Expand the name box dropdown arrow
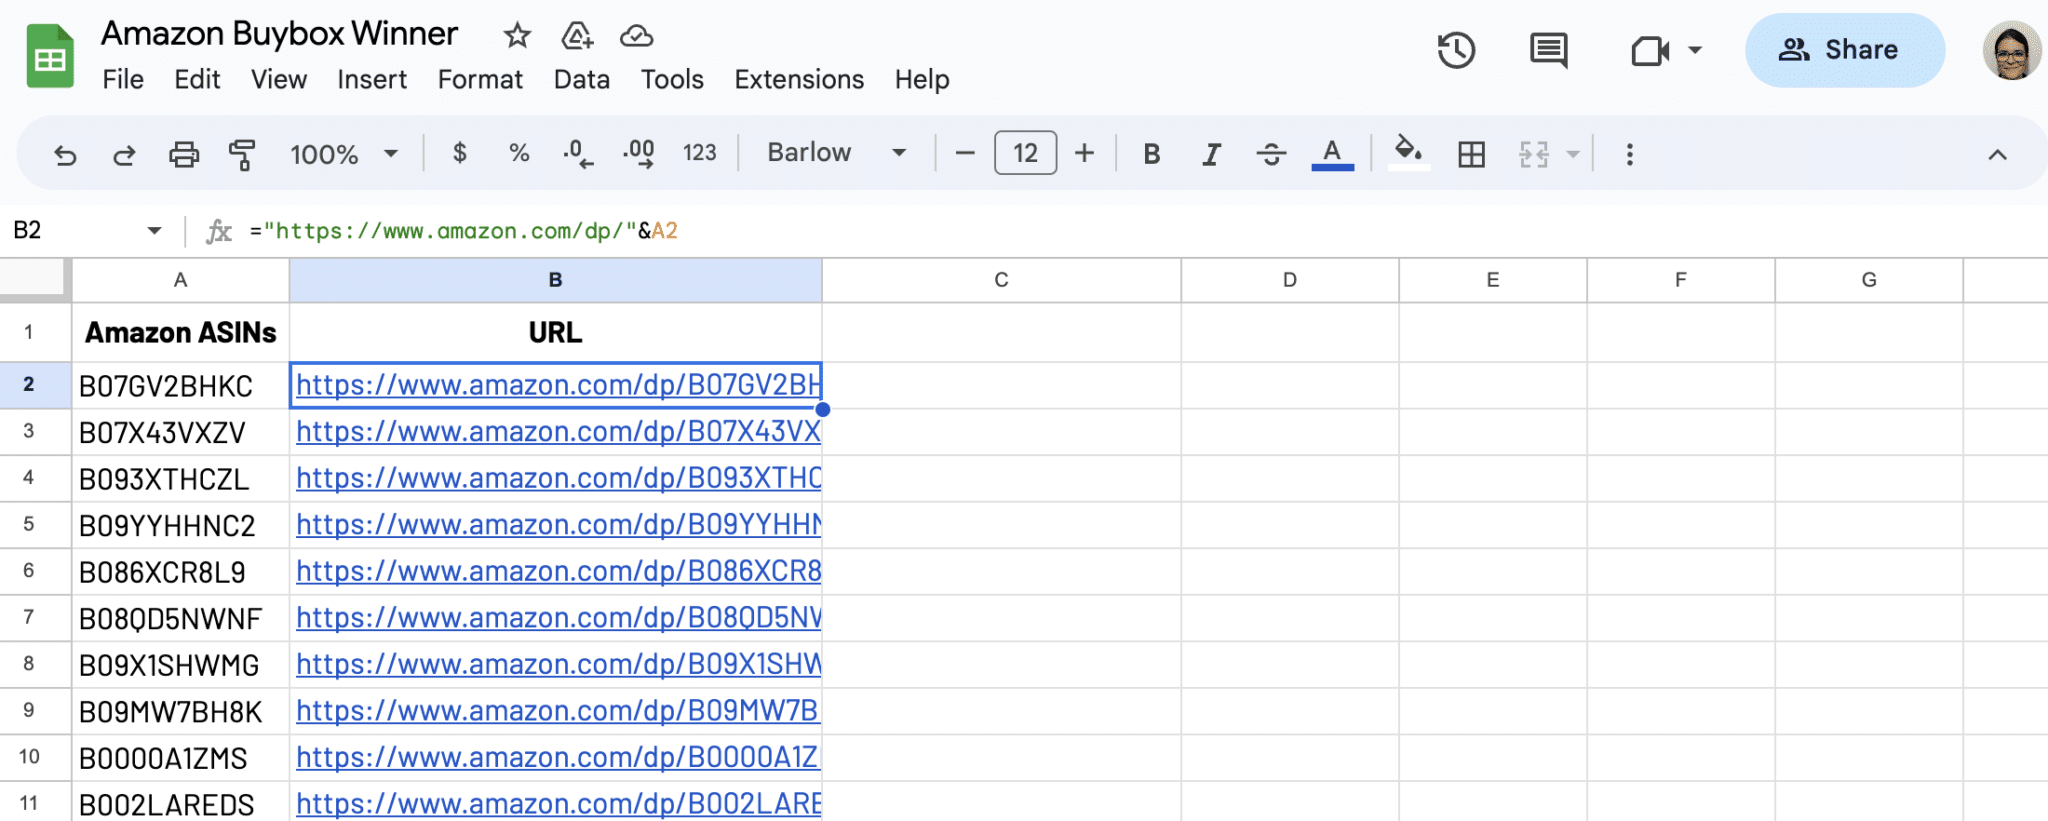Screen dimensions: 2048x821 154,231
